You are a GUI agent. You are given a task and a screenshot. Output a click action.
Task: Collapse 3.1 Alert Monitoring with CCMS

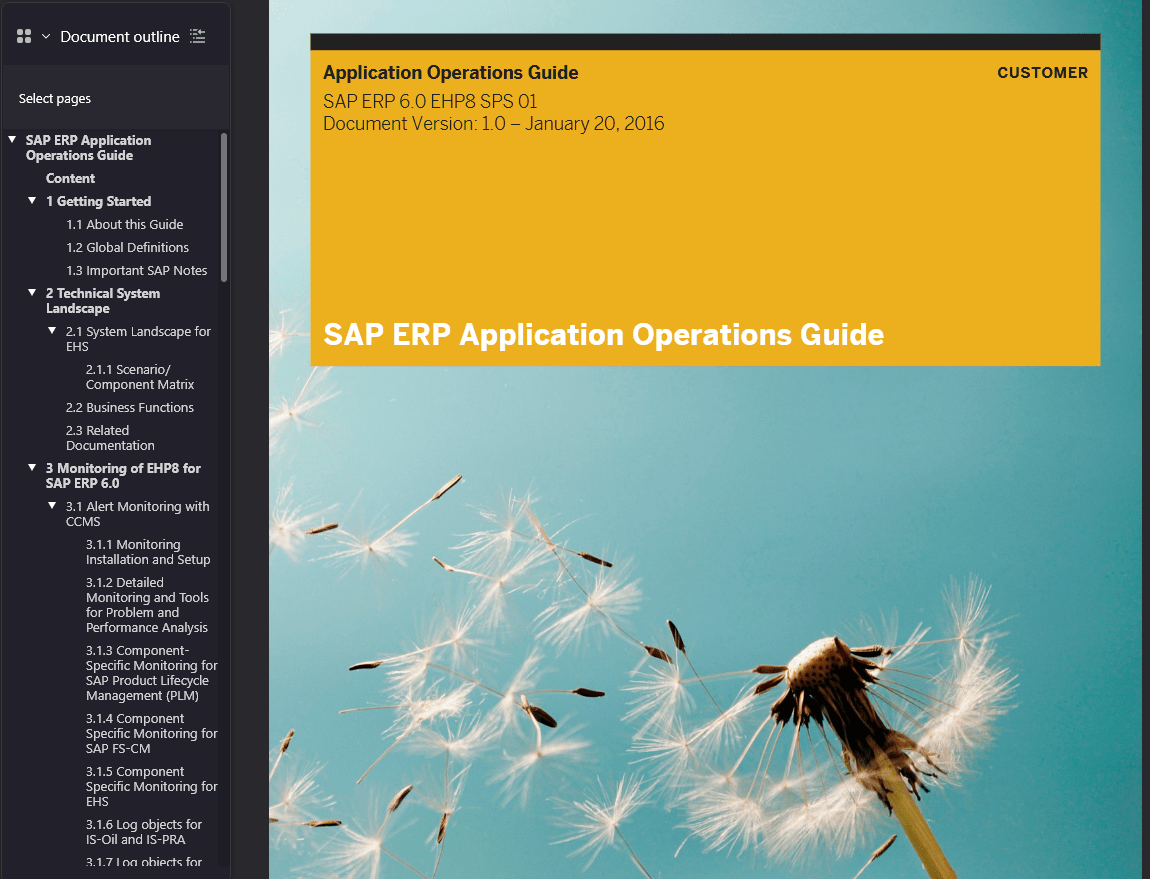(52, 506)
